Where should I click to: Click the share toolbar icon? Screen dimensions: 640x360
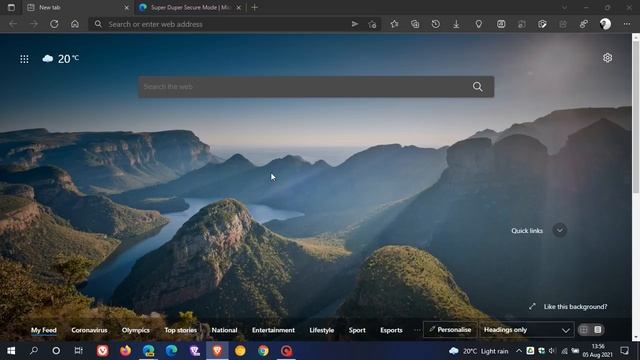pyautogui.click(x=584, y=24)
